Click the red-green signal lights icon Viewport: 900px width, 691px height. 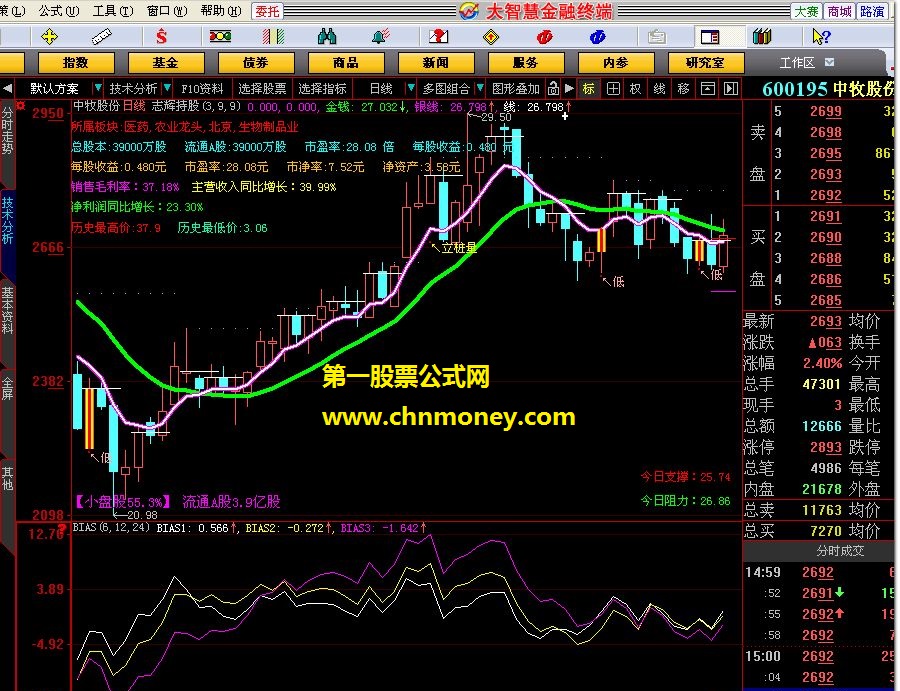(220, 37)
